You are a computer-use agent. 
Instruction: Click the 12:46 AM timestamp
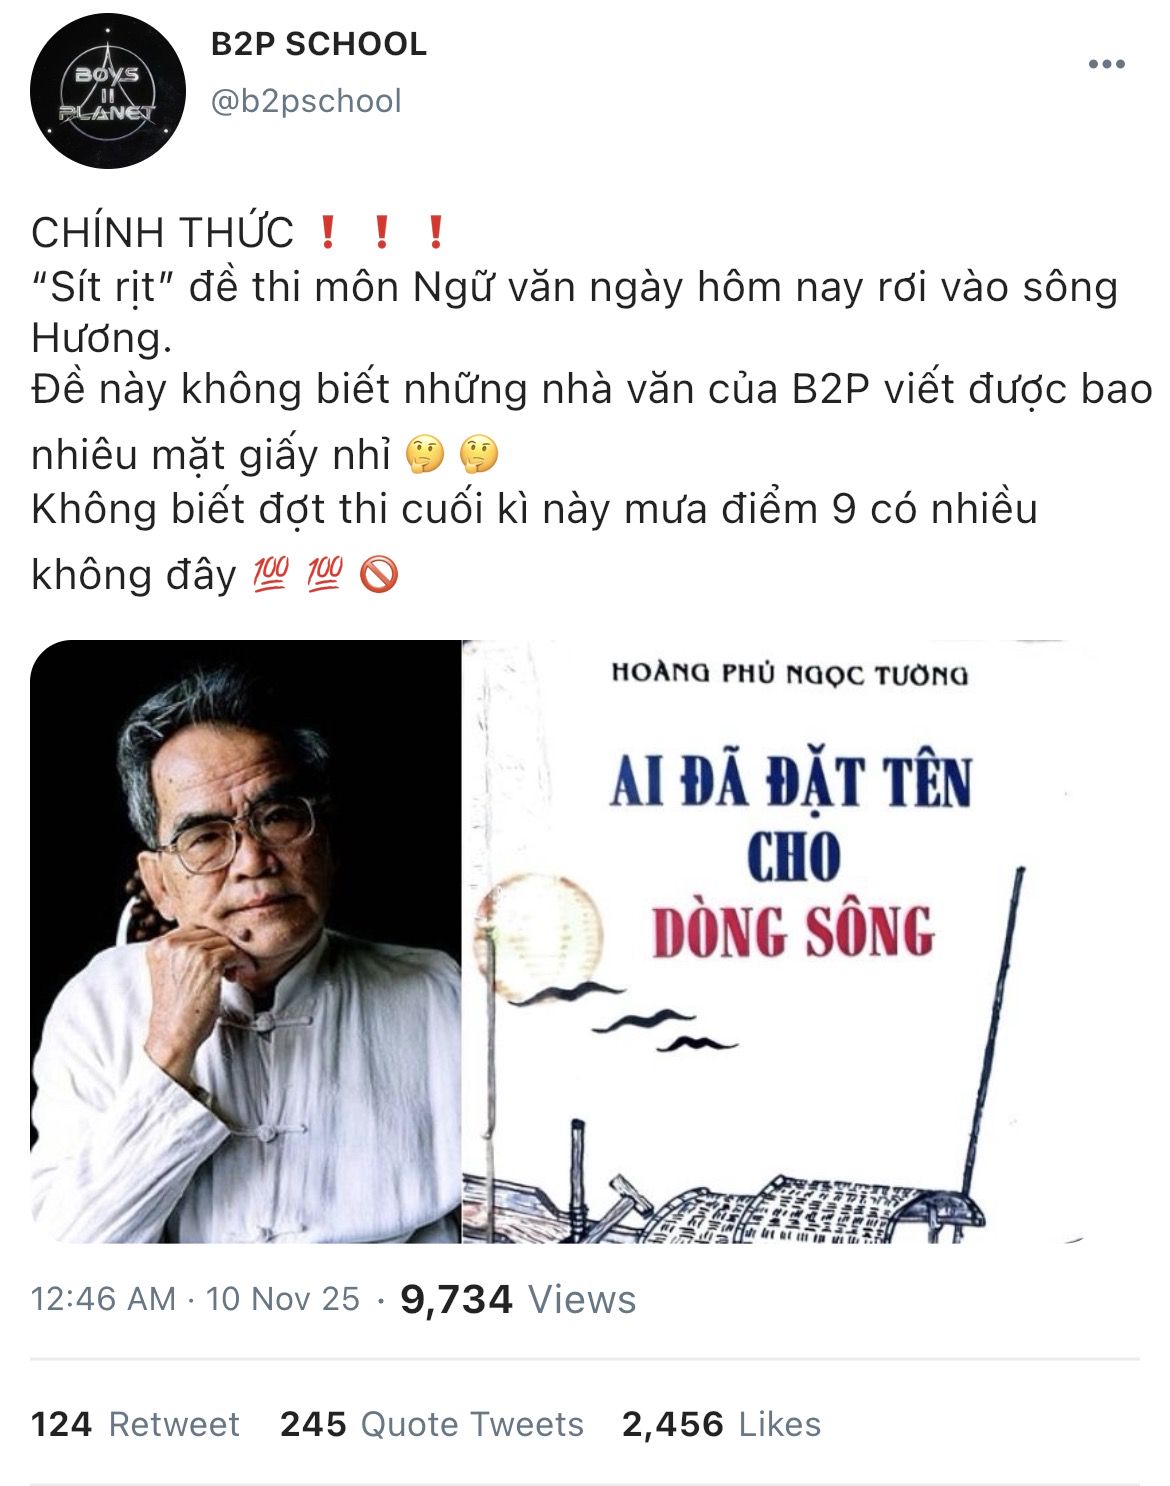pyautogui.click(x=103, y=1299)
